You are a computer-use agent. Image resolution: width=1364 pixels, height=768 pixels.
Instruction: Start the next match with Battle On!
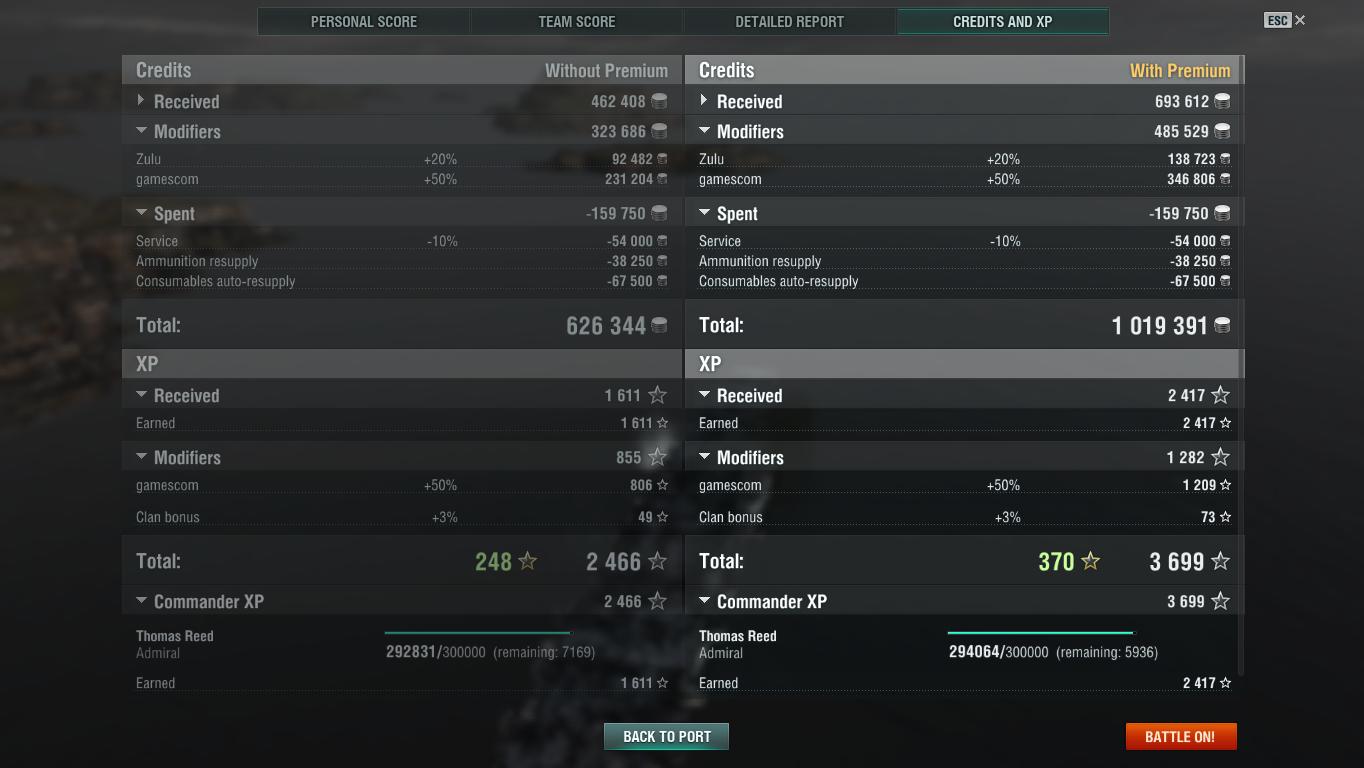pos(1181,736)
